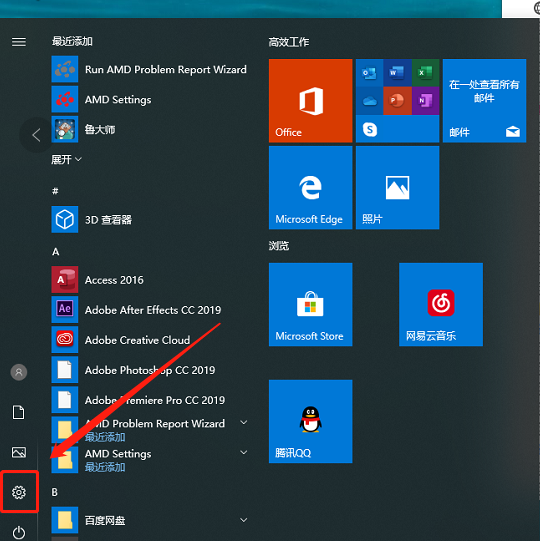The image size is (540, 541).
Task: Open the 邮件 mail tile
Action: [x=484, y=100]
